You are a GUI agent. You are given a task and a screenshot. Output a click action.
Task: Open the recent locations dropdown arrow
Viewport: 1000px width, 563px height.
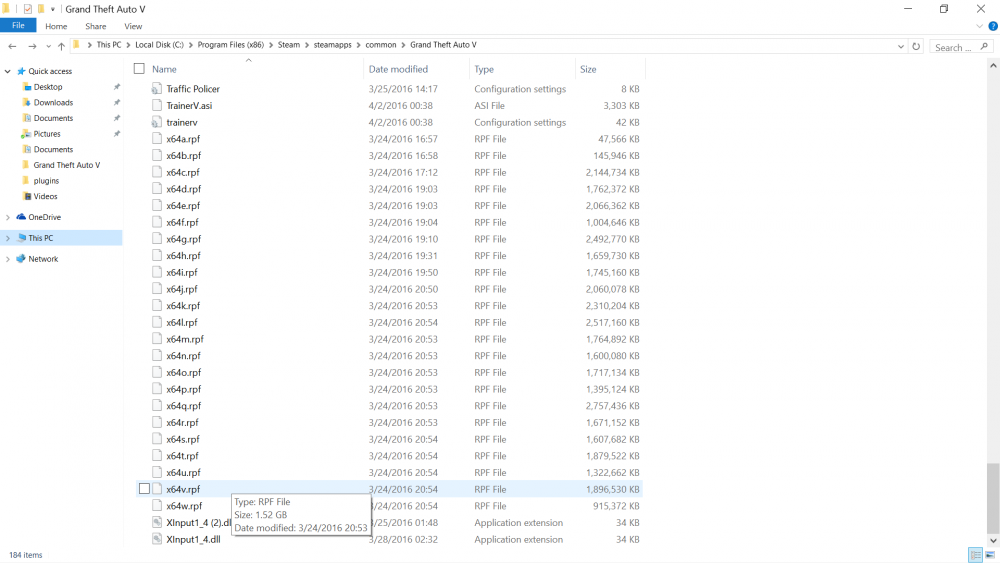48,47
